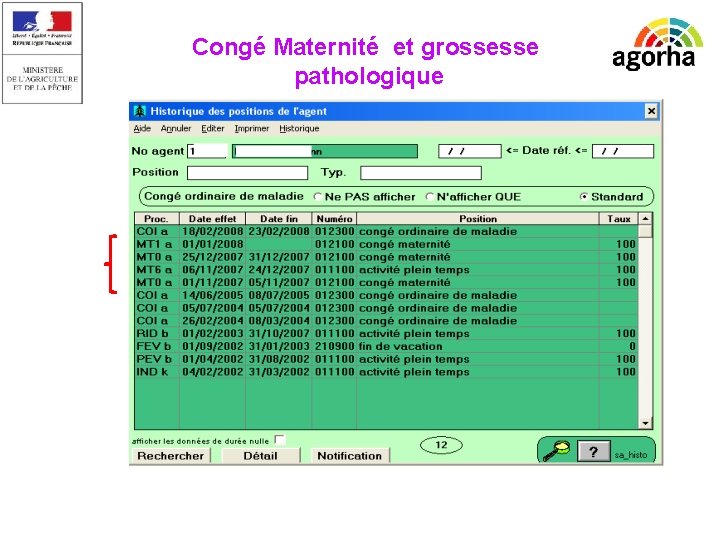Select the COI row dated 14/06/2005
The image size is (720, 540).
[386, 295]
